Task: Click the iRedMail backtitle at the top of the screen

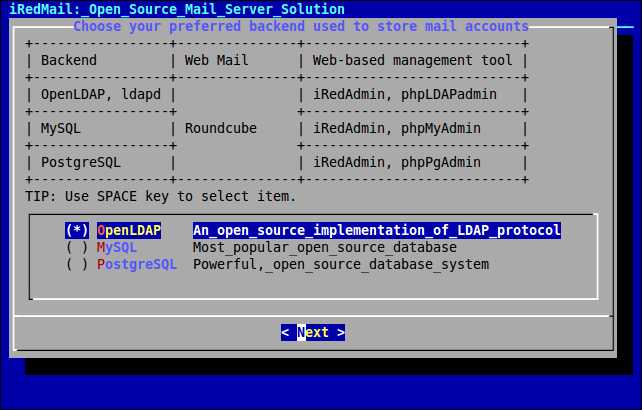Action: pos(177,9)
